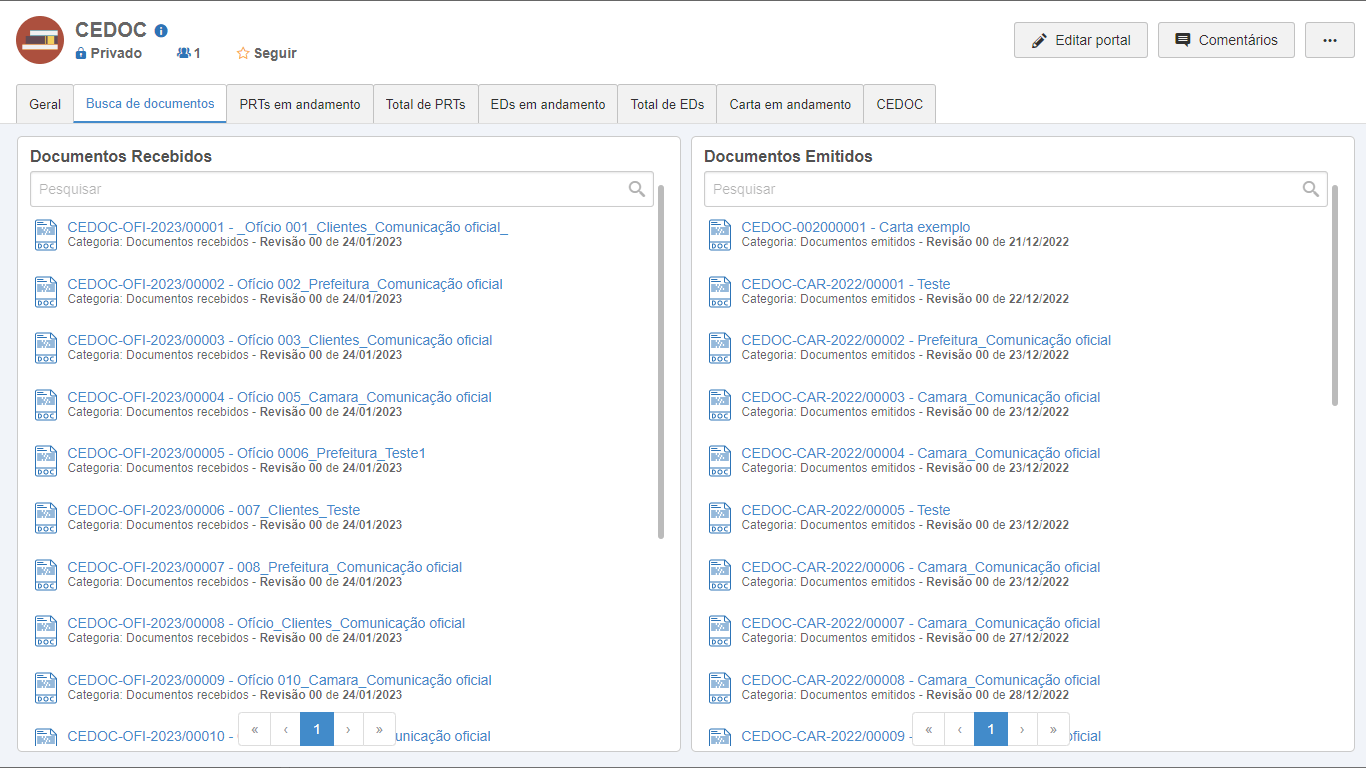Open document CEDOC-OFI-2023/00006 007_Clientes_Teste
Image resolution: width=1366 pixels, height=768 pixels.
pyautogui.click(x=214, y=510)
